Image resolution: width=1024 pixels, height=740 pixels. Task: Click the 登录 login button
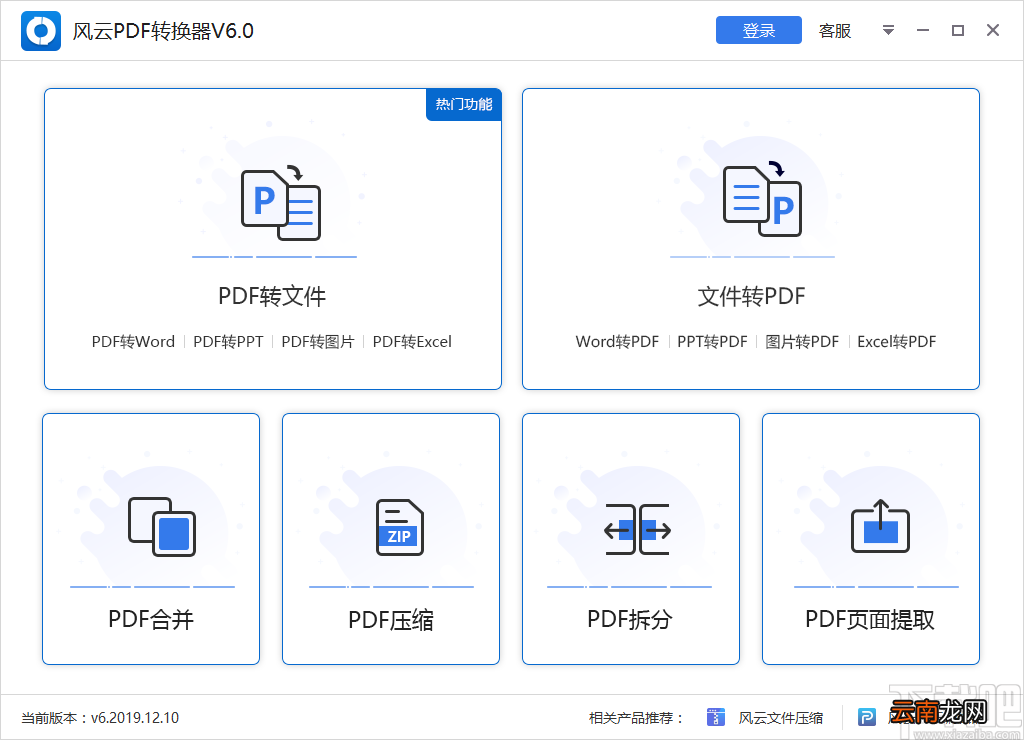[x=758, y=30]
